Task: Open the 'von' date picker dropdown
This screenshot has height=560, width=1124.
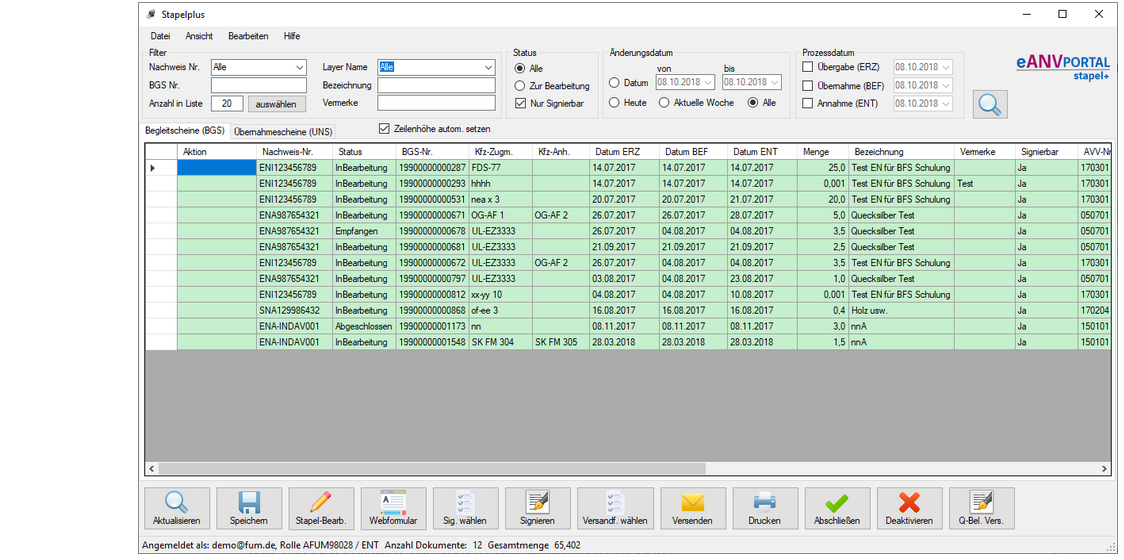Action: (x=708, y=82)
